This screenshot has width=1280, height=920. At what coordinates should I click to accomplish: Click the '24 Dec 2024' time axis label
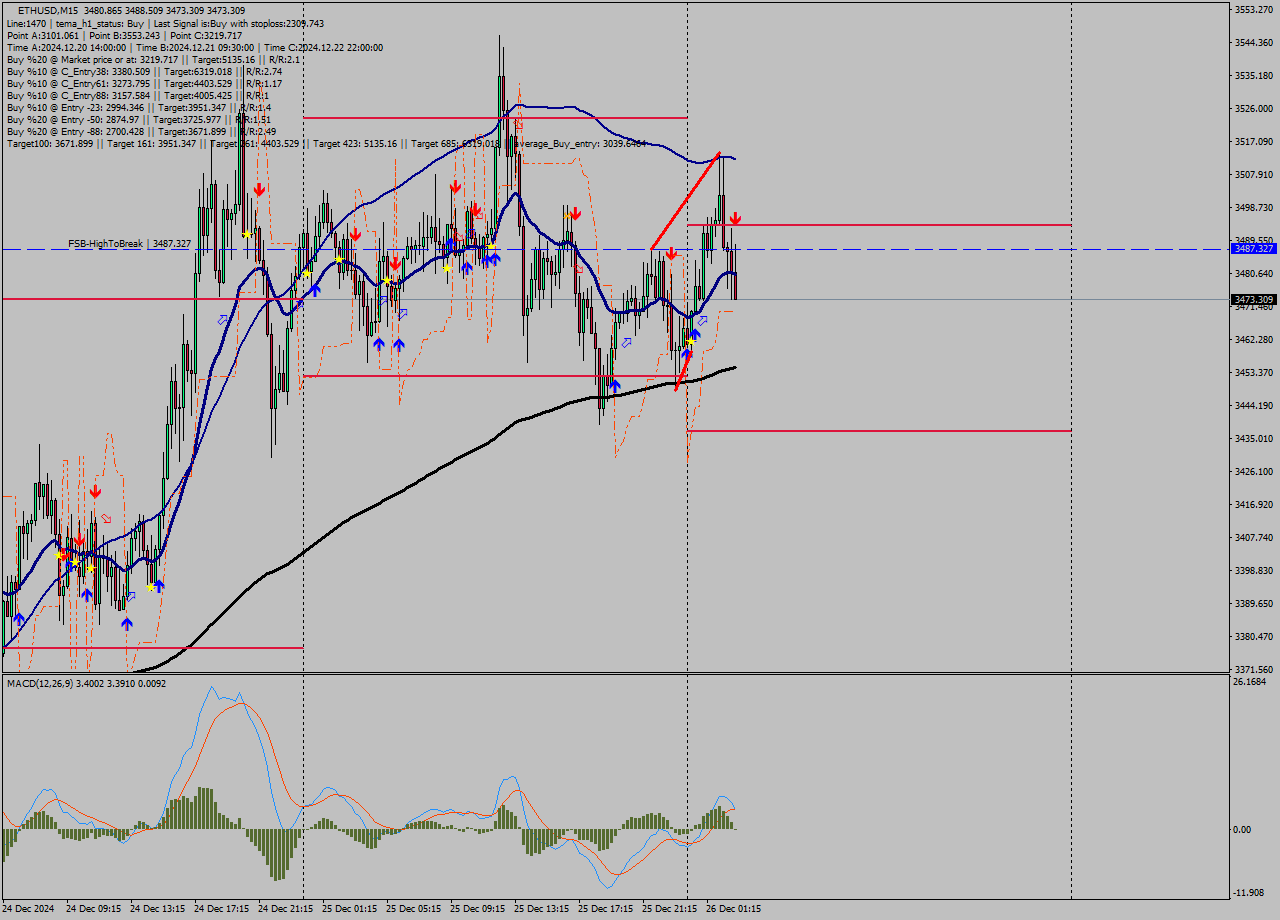[x=30, y=909]
